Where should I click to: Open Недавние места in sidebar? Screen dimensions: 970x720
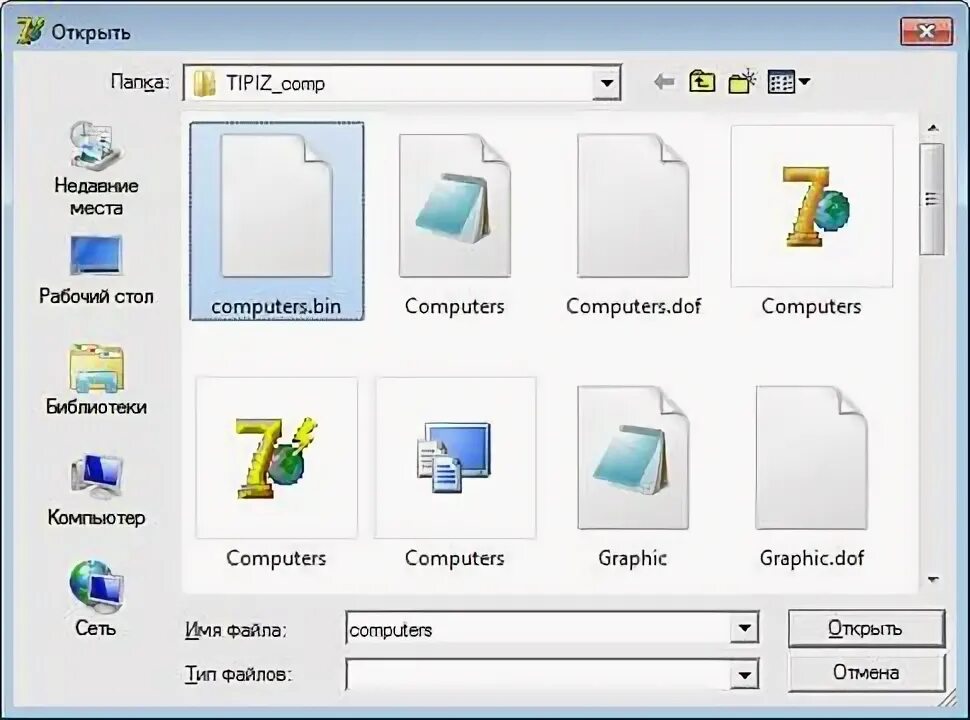pyautogui.click(x=96, y=168)
